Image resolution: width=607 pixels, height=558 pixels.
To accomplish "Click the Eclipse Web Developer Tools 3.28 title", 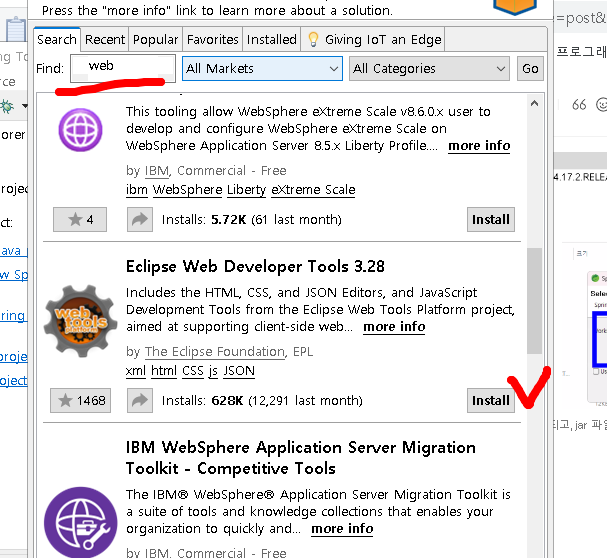I will (x=255, y=267).
